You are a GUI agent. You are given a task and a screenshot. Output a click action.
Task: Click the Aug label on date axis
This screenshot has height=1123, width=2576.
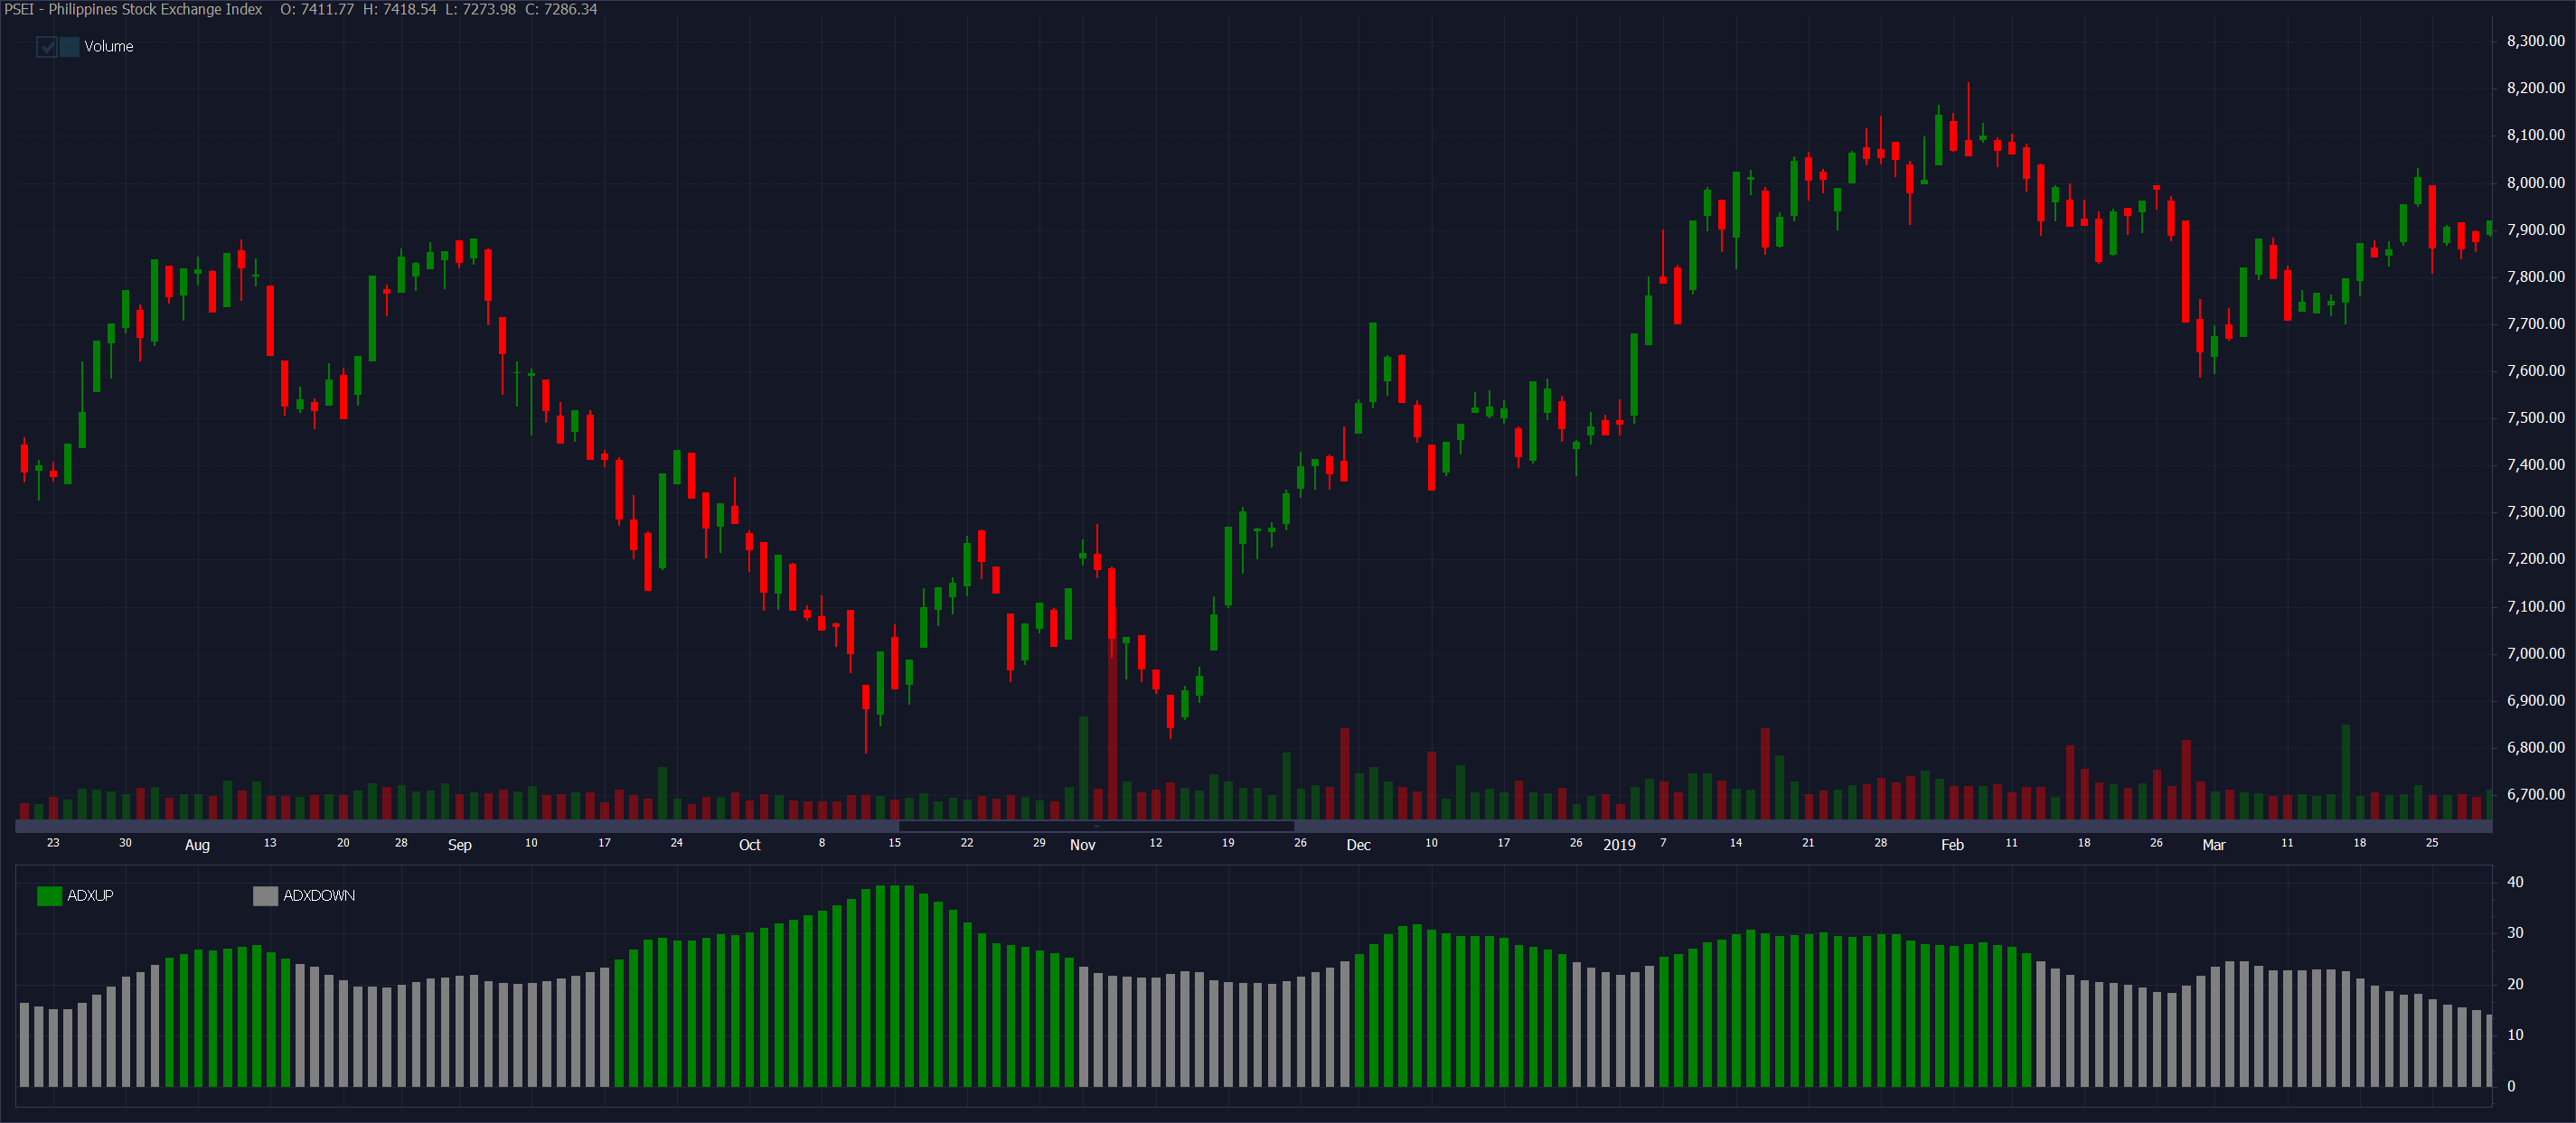(x=197, y=845)
